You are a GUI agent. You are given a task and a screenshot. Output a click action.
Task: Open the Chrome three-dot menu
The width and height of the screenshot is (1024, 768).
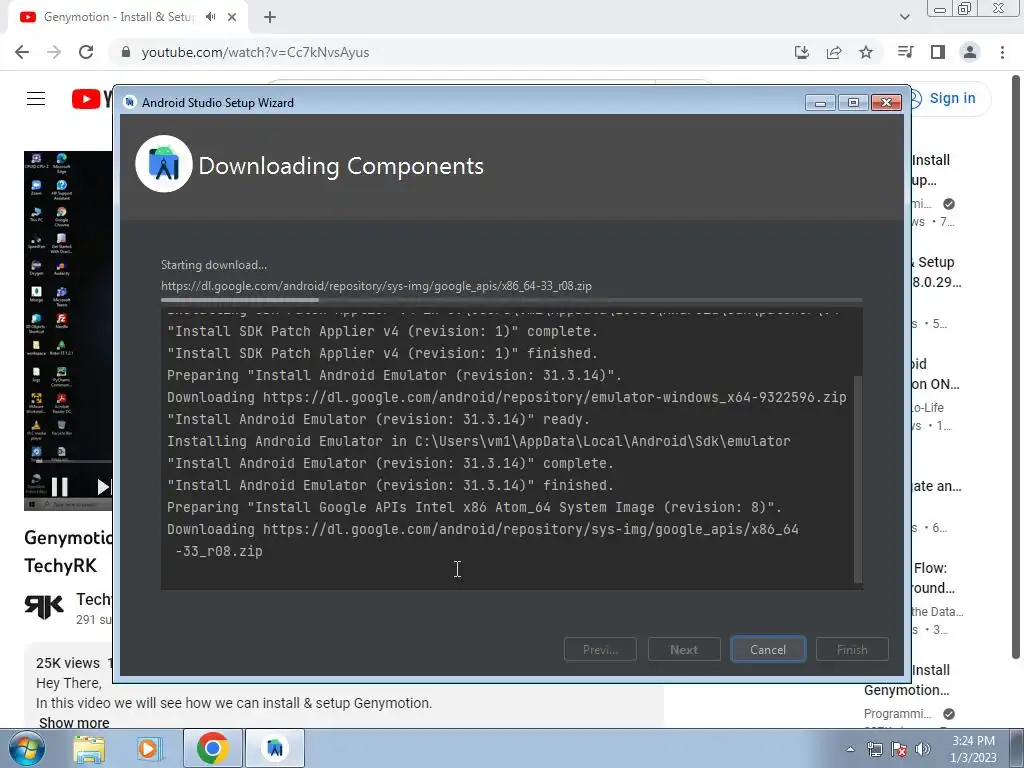point(1002,52)
